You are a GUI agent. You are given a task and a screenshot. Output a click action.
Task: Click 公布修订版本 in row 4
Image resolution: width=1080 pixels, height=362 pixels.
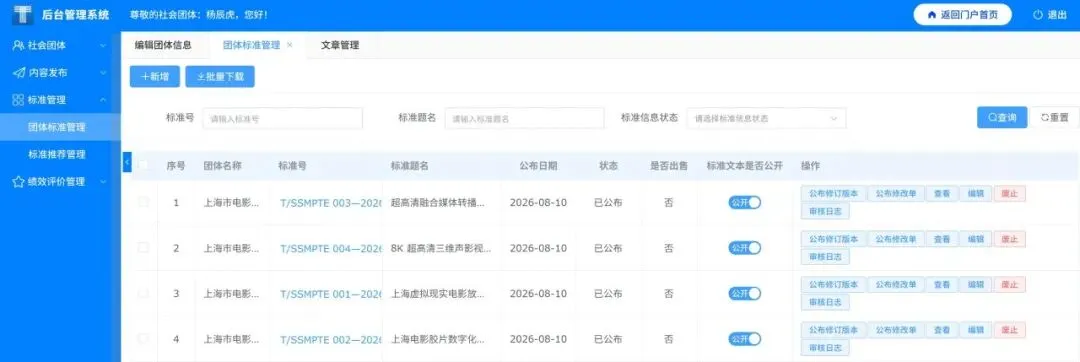pyautogui.click(x=833, y=330)
